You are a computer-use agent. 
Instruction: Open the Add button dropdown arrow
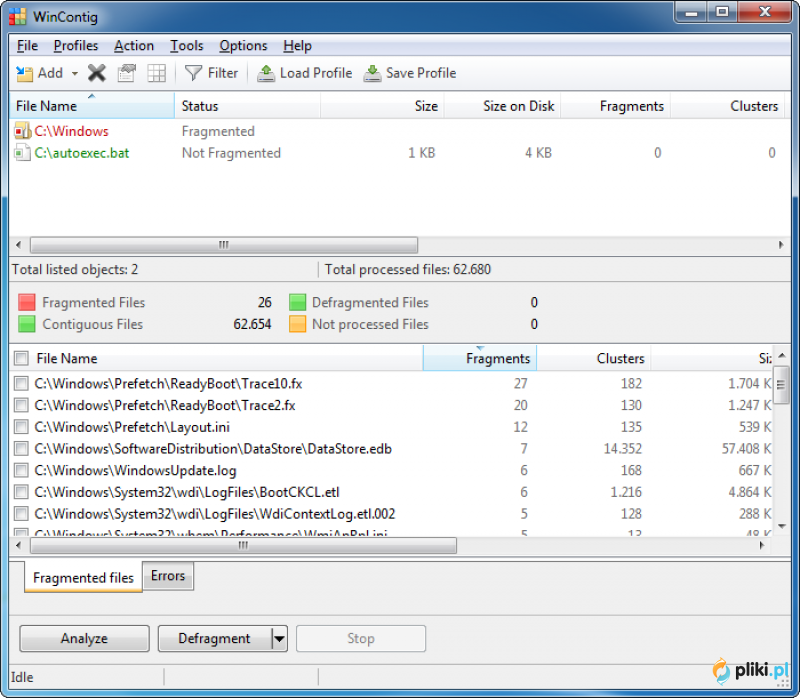[x=75, y=73]
